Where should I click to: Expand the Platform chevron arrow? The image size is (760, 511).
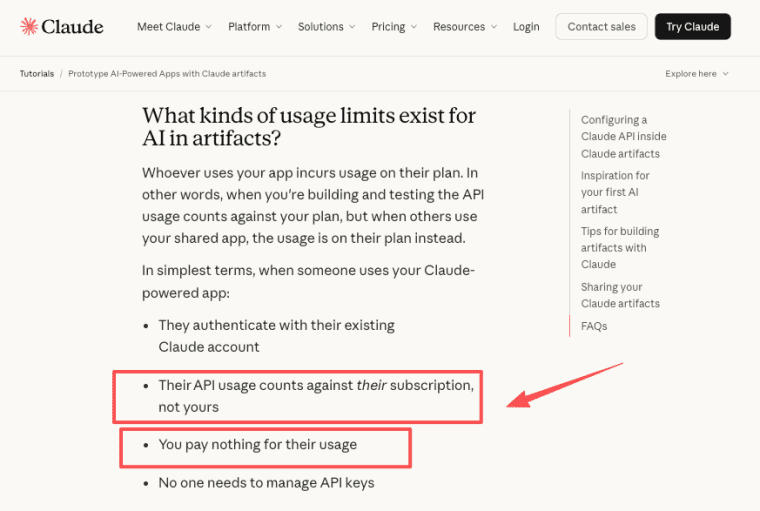click(279, 27)
